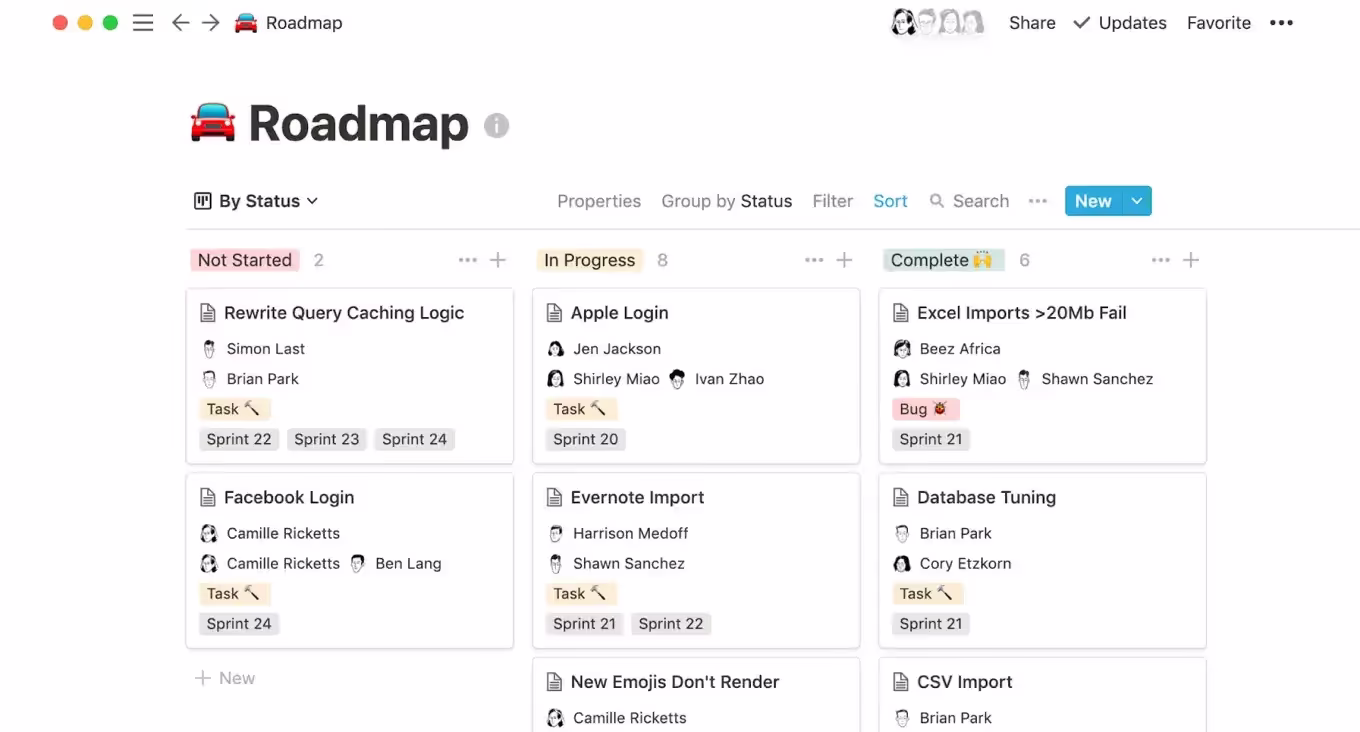1360x732 pixels.
Task: Open the three-dot page menu at top right
Action: pyautogui.click(x=1281, y=23)
